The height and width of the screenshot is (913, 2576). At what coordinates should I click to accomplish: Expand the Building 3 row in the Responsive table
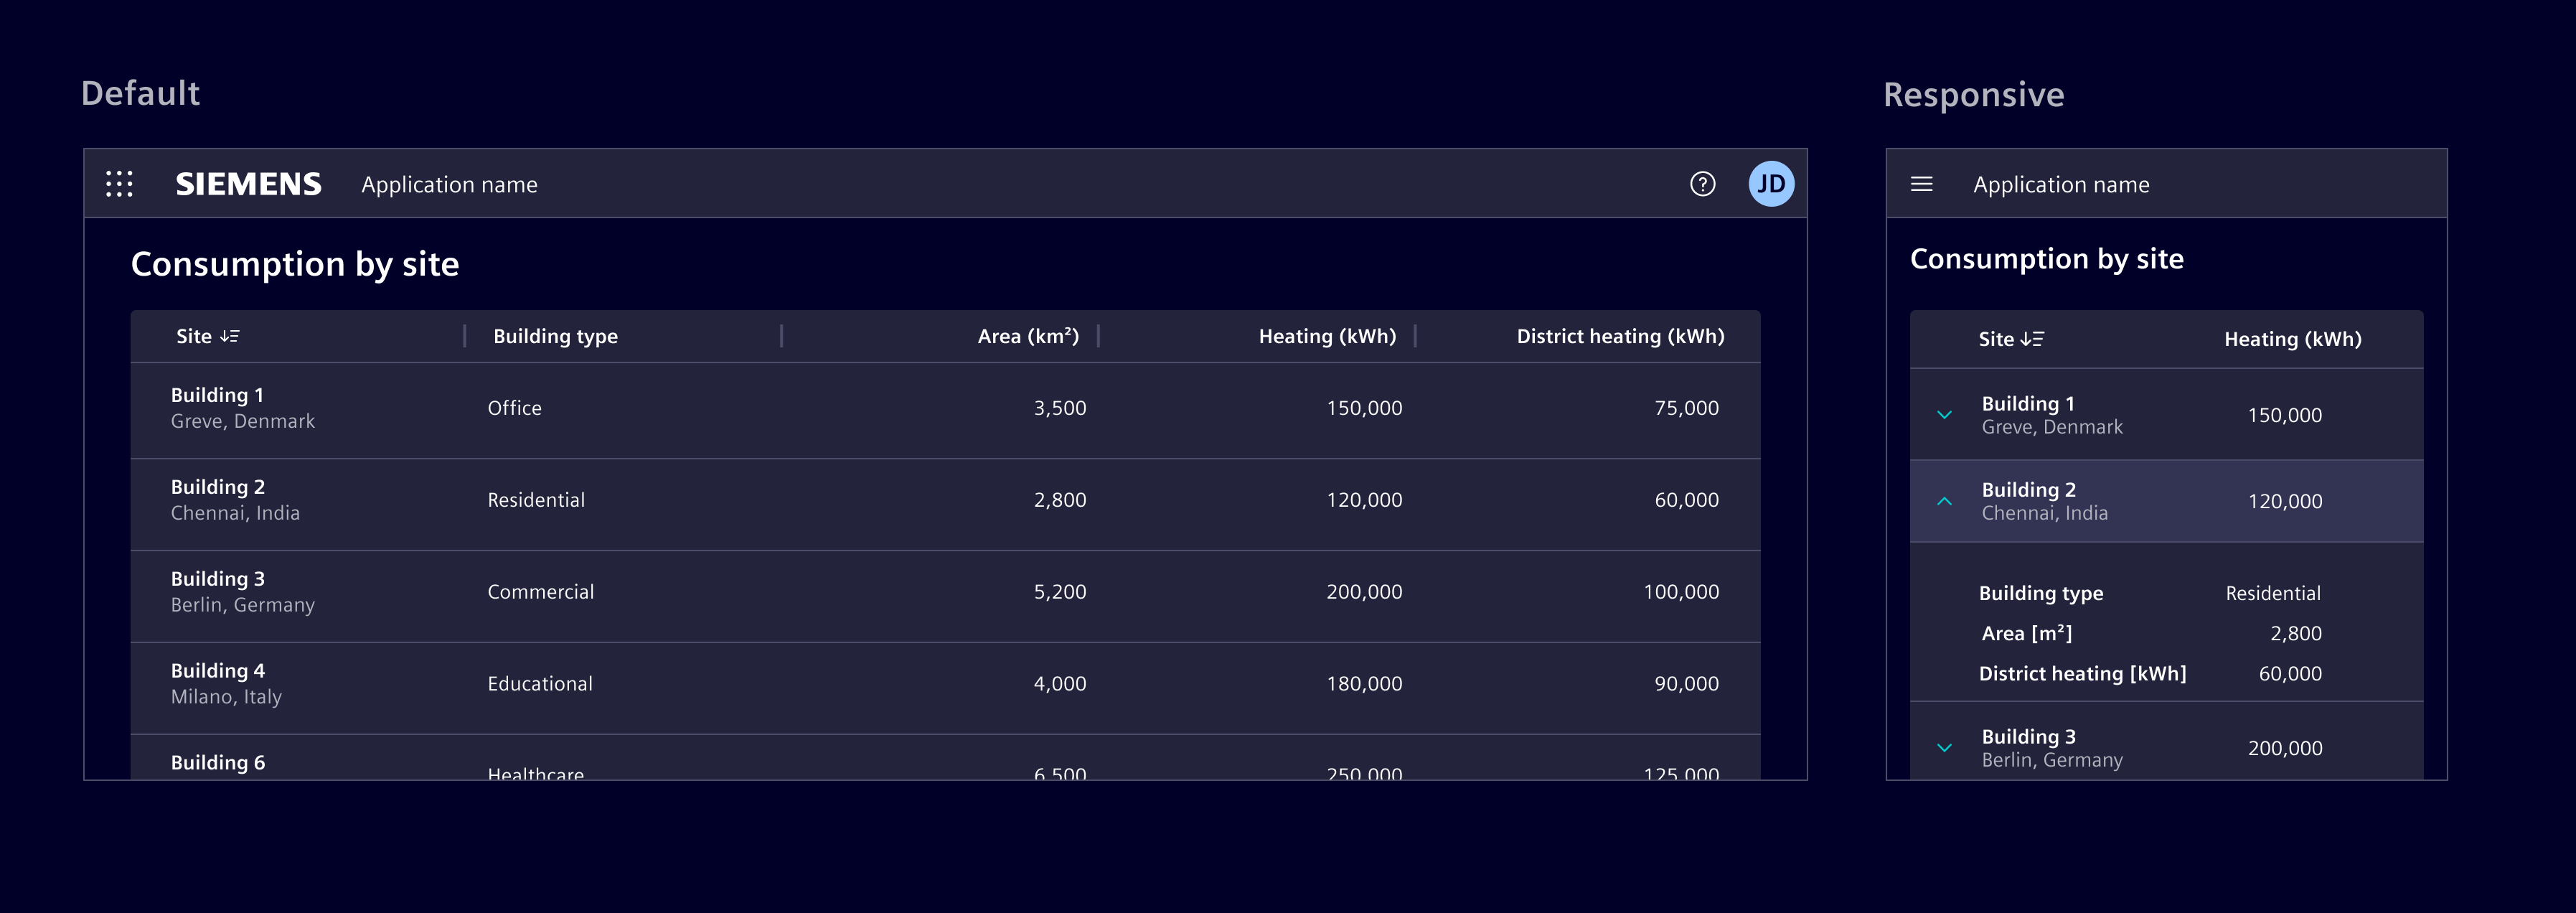coord(1944,748)
